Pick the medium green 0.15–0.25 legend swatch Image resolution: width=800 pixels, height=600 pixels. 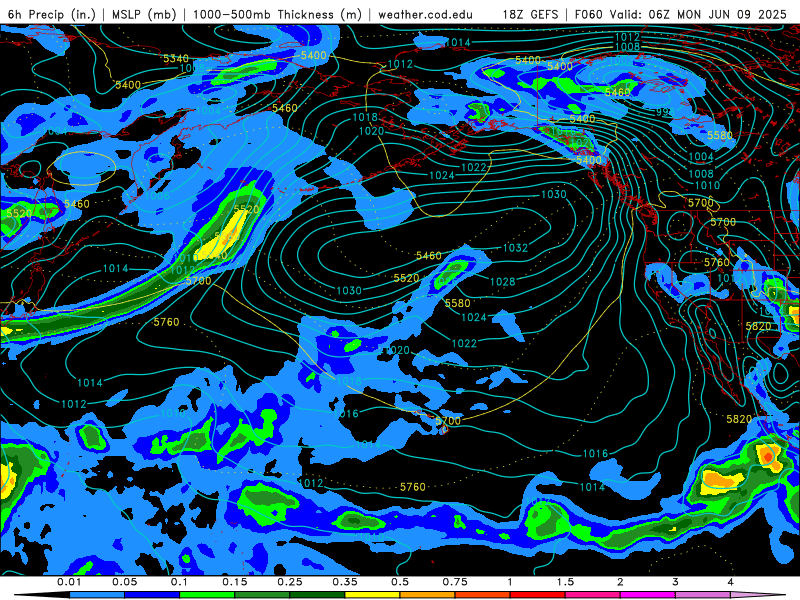pos(262,595)
